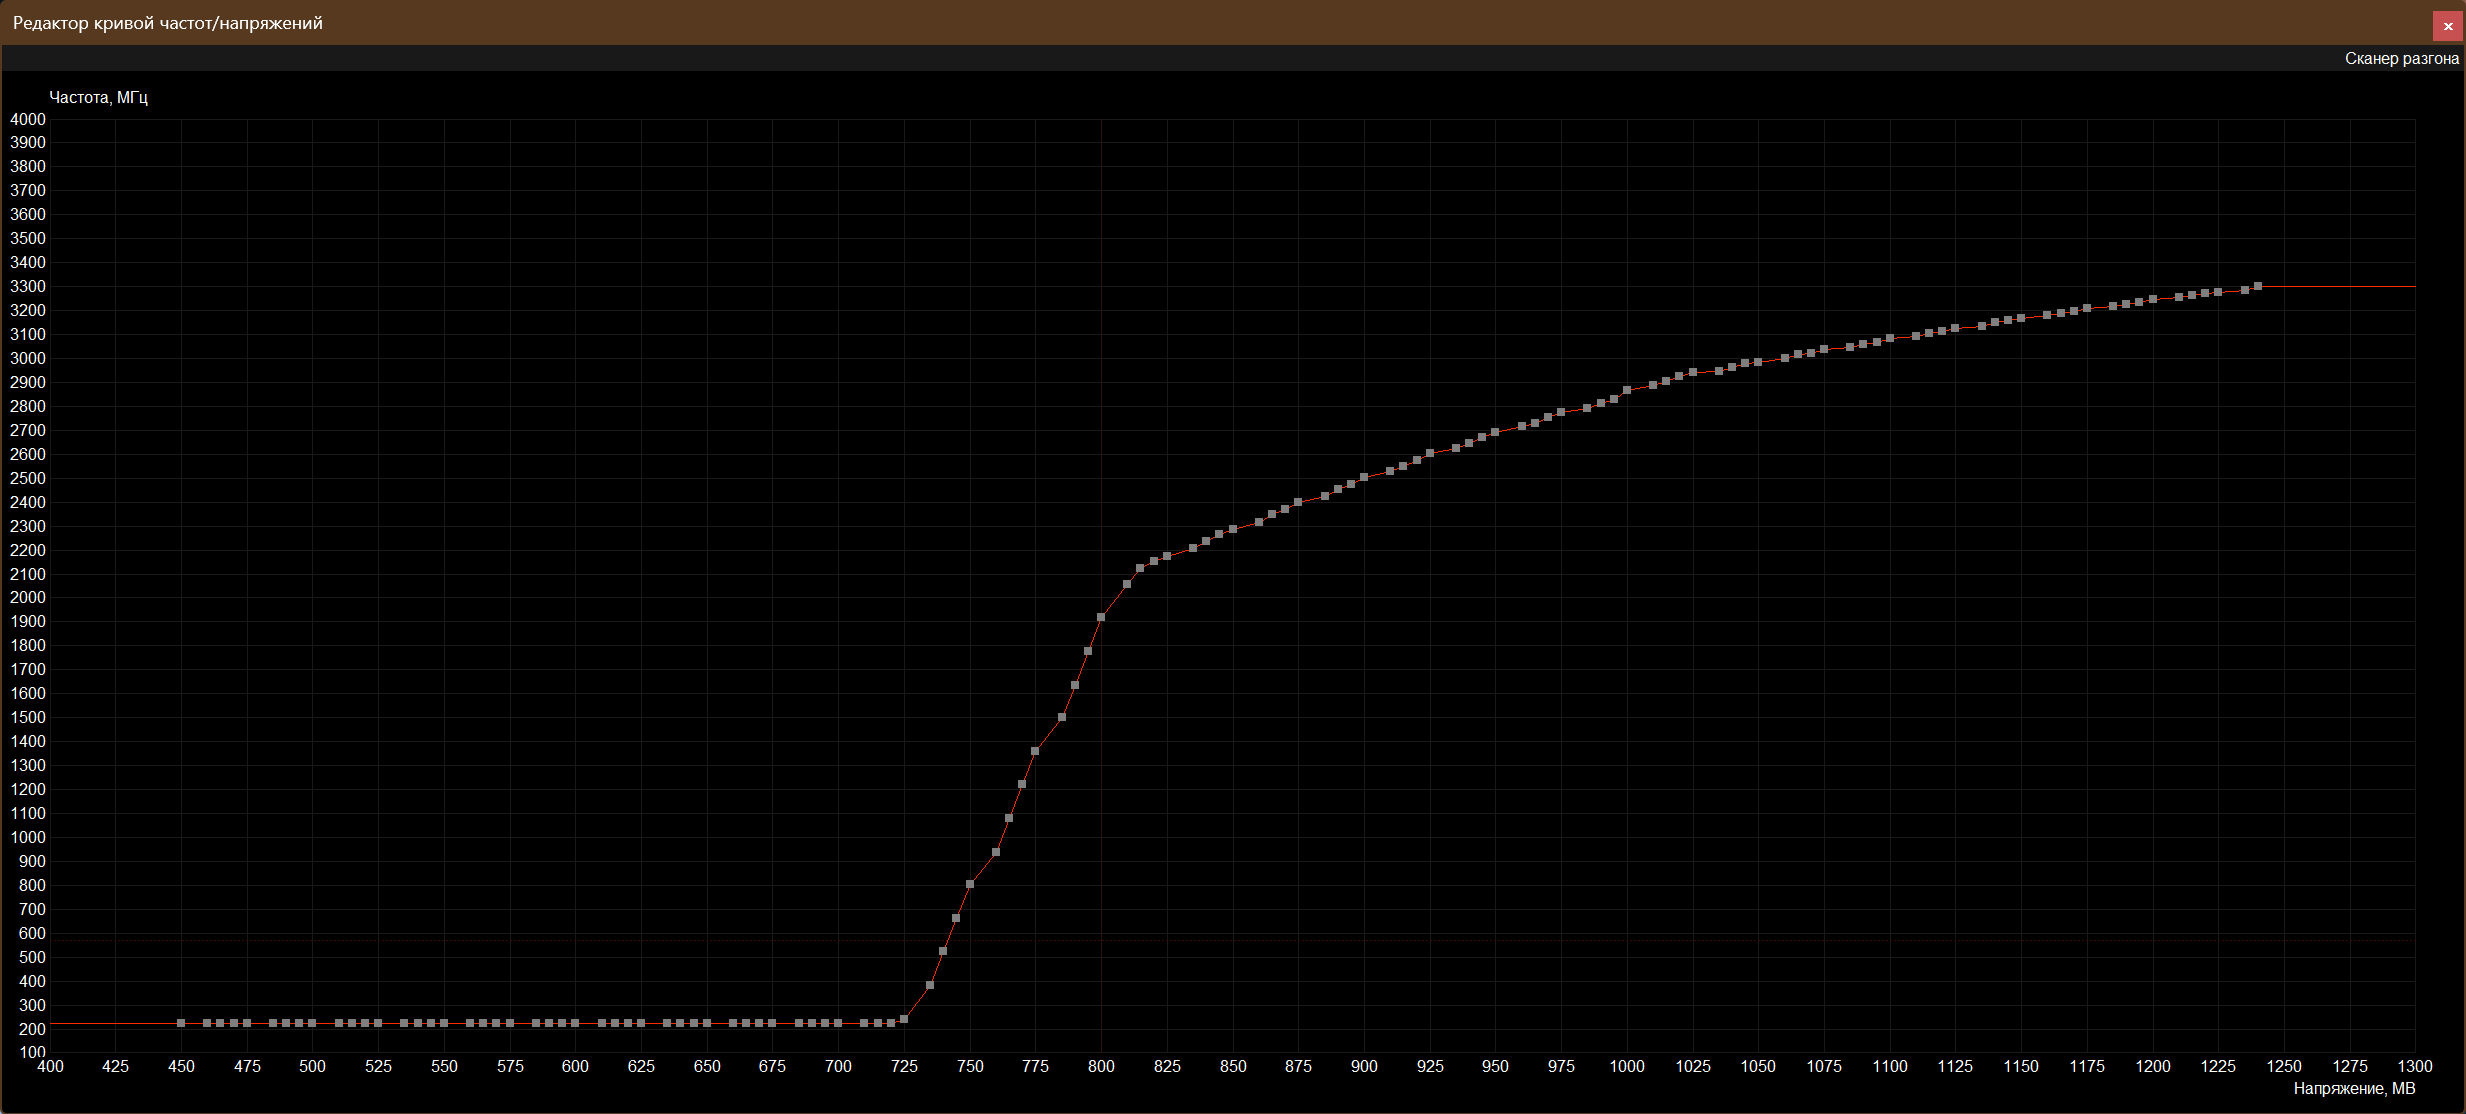The image size is (2466, 1114).
Task: Select the curve point at 700 mV
Action: 838,1023
